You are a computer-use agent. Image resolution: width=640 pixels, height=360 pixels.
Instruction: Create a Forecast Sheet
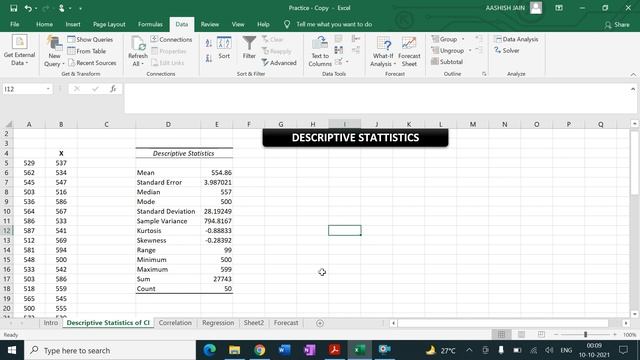pyautogui.click(x=409, y=51)
